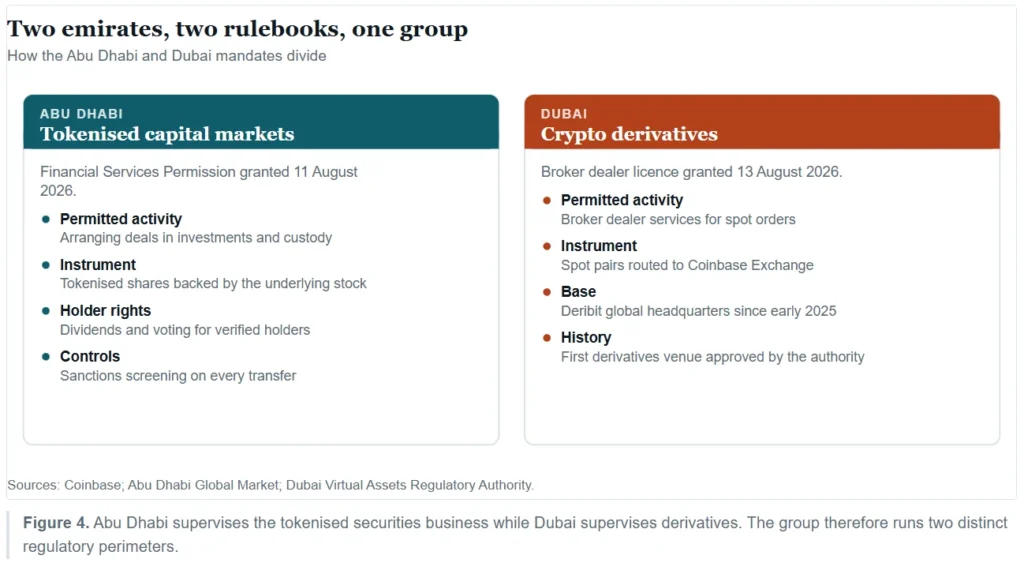This screenshot has width=1024, height=574.
Task: Click 'Spot pairs routed to Coinbase Exchange'
Action: (687, 265)
